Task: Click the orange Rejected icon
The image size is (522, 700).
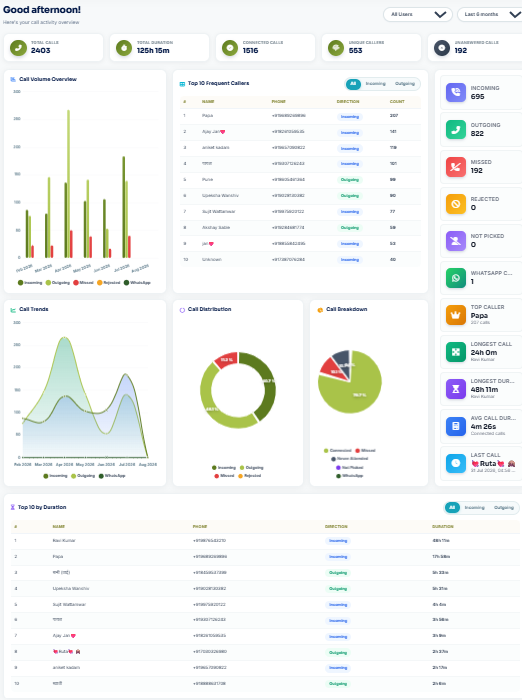Action: [455, 204]
